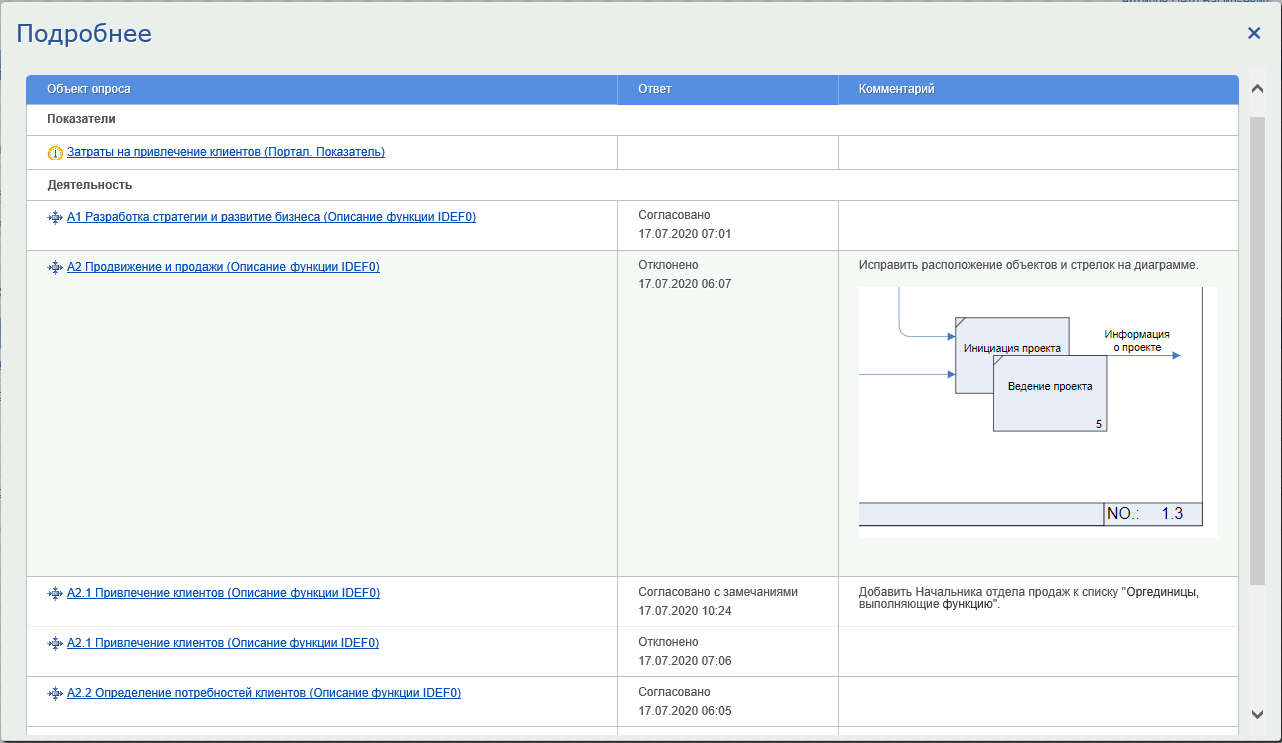Click the scrollbar up arrow
The width and height of the screenshot is (1282, 743).
[1257, 89]
